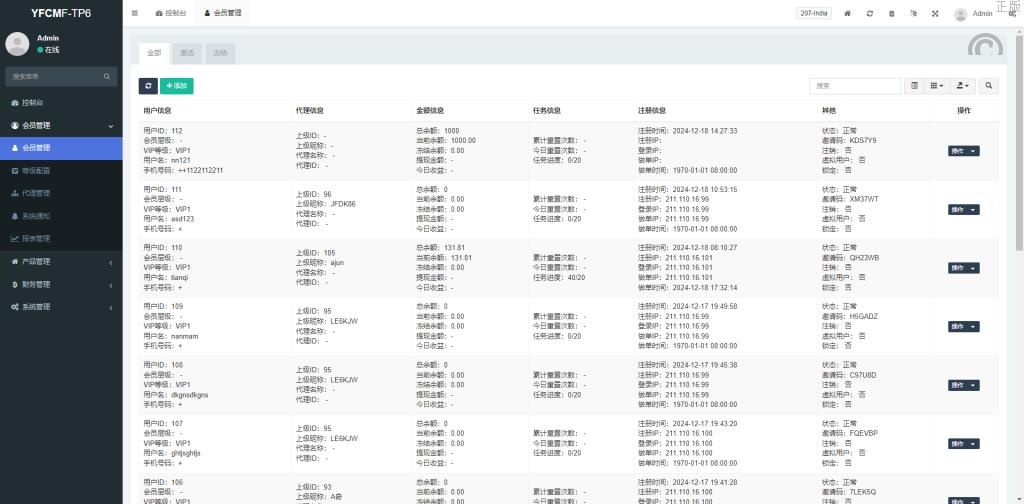Open 操作 dropdown for user ID 112
This screenshot has width=1024, height=504.
pyautogui.click(x=963, y=151)
